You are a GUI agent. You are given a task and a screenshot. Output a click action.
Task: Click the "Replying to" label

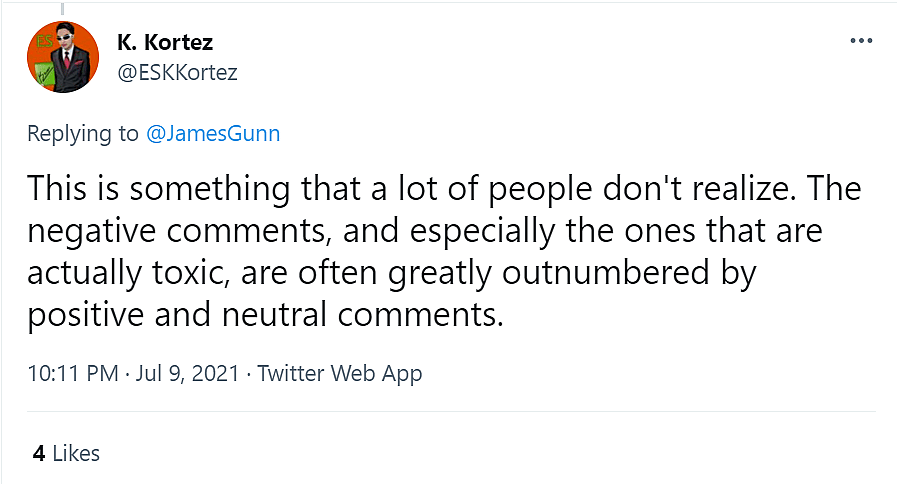(83, 133)
